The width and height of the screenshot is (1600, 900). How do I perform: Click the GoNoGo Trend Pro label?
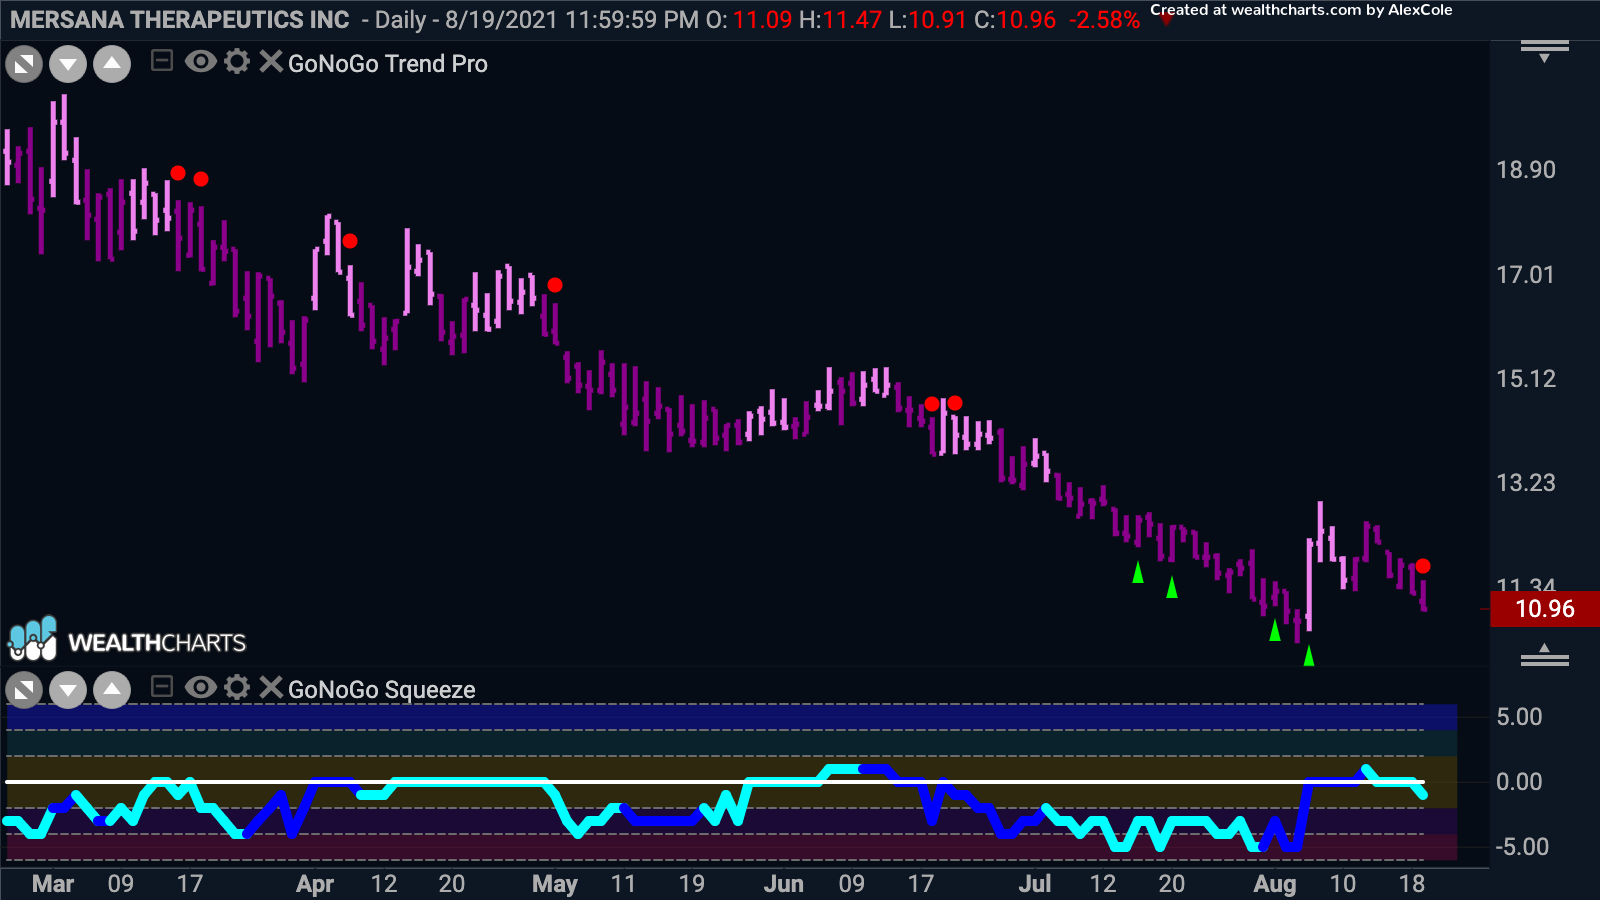tap(388, 64)
